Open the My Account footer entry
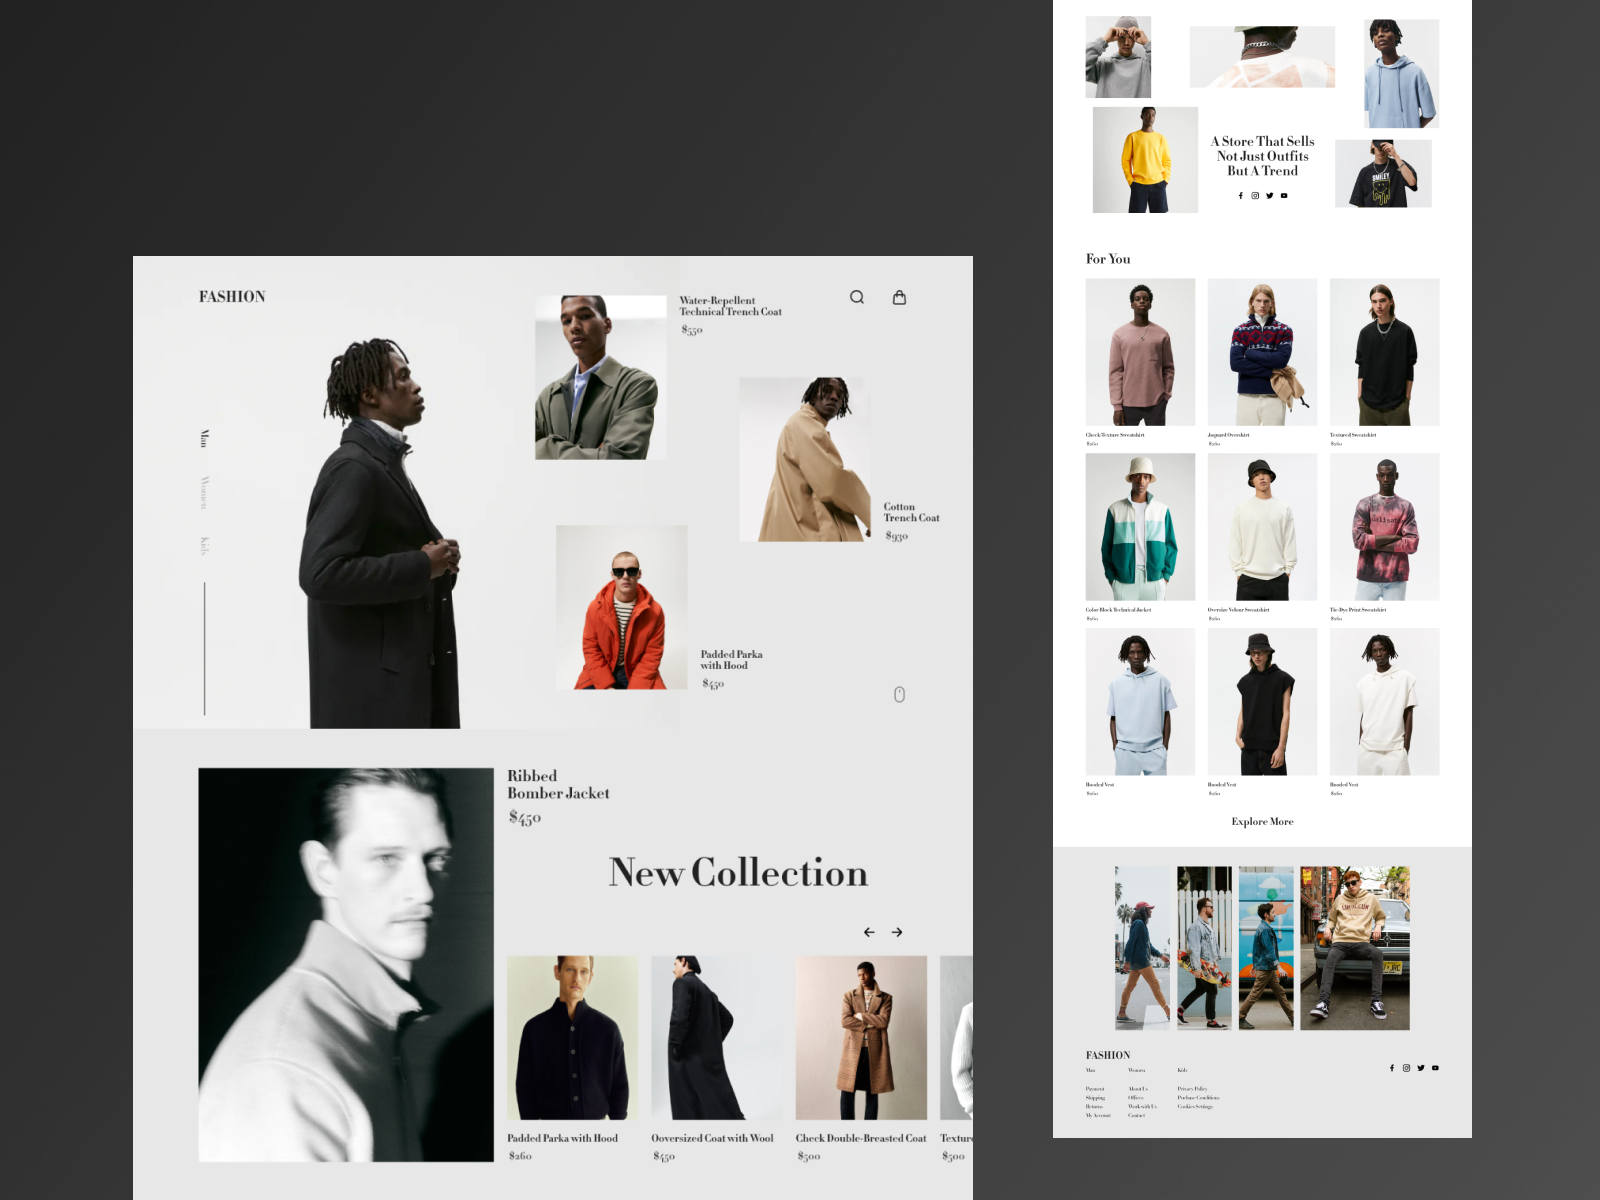Screen dimensions: 1600x1200 point(1098,1115)
